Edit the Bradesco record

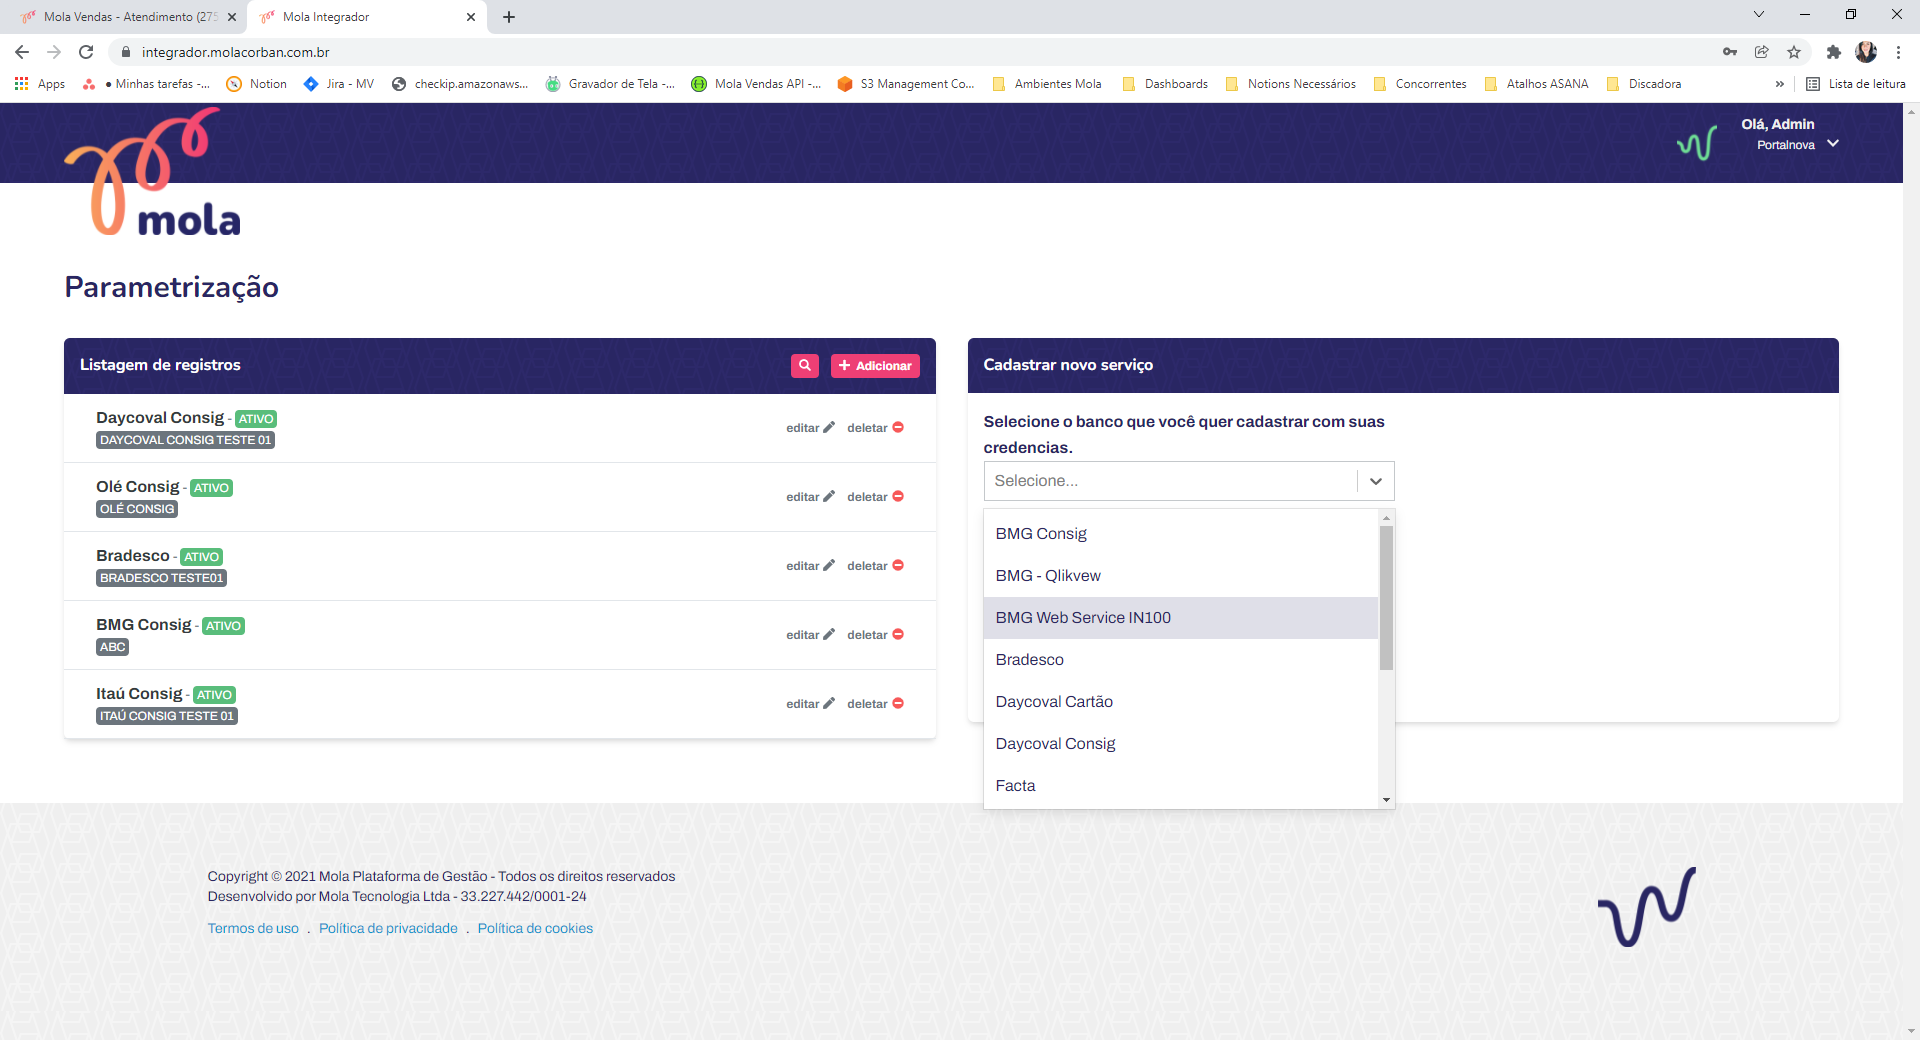pyautogui.click(x=810, y=566)
